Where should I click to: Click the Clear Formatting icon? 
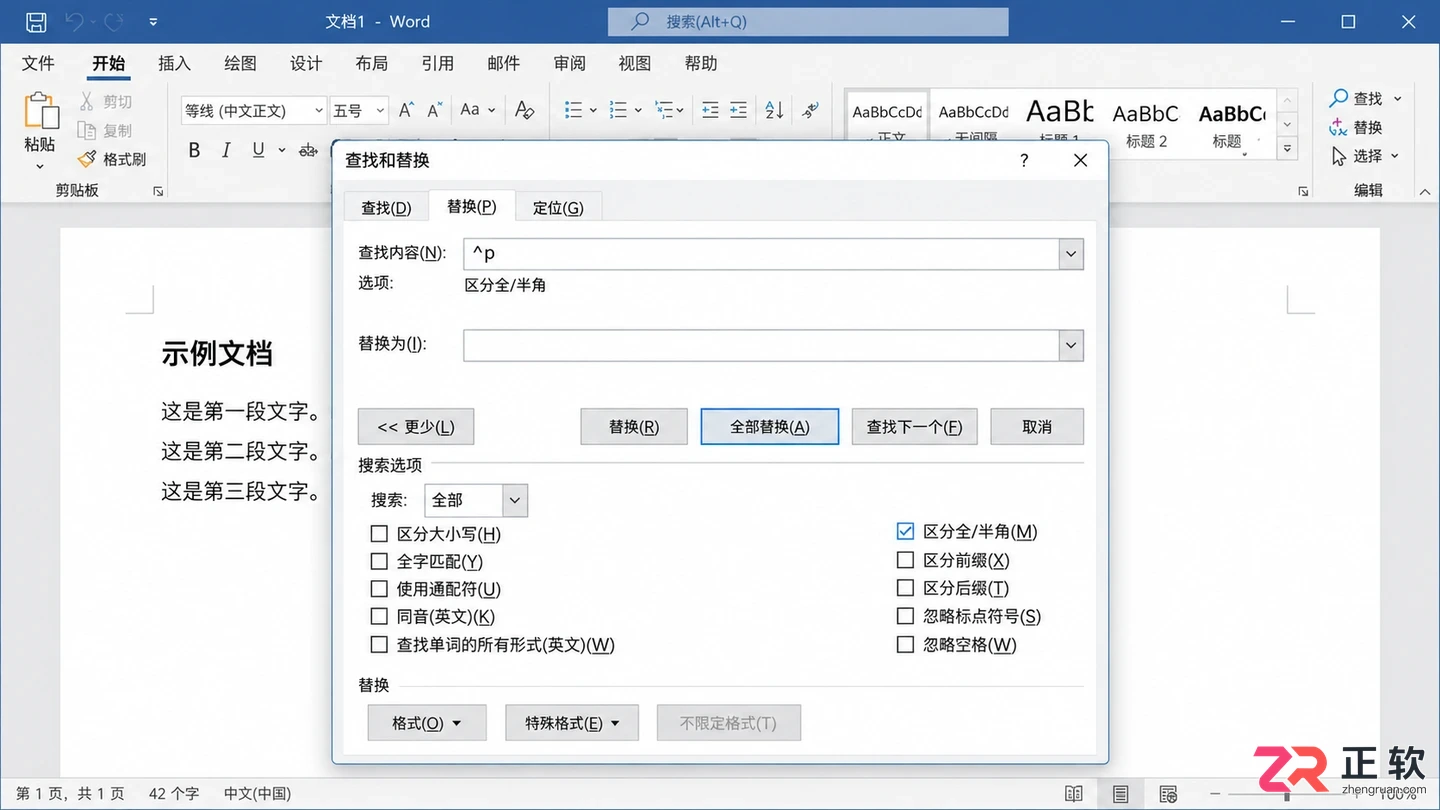(524, 110)
